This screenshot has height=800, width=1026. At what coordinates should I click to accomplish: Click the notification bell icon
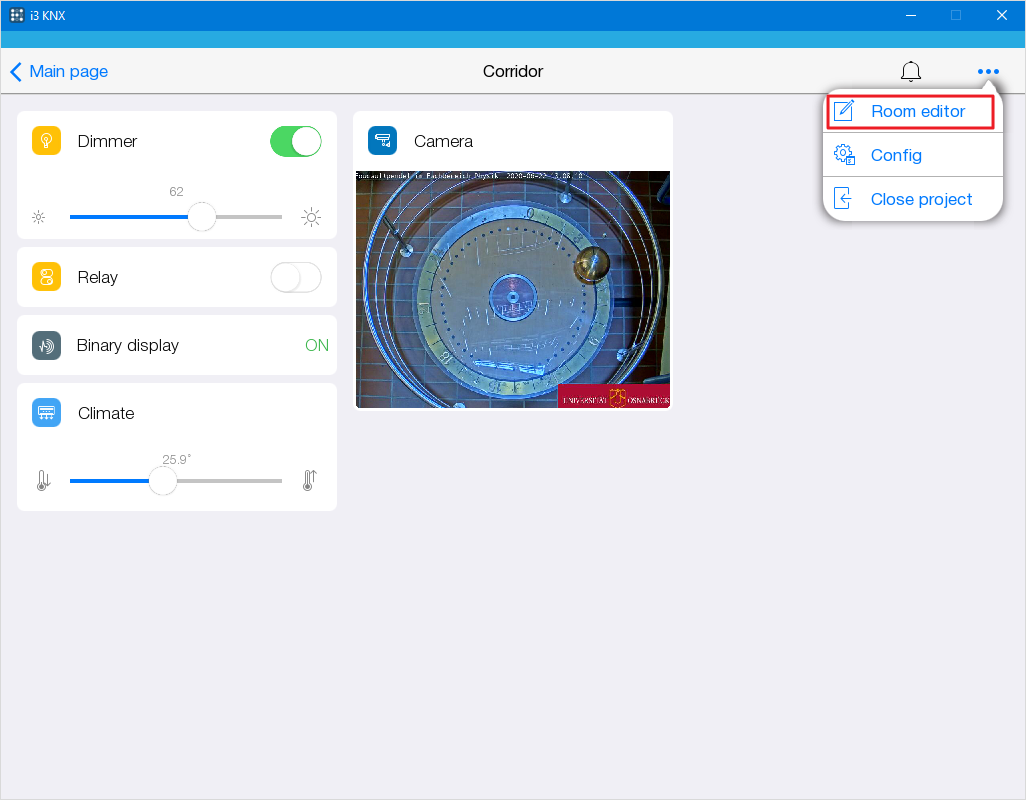click(x=910, y=72)
